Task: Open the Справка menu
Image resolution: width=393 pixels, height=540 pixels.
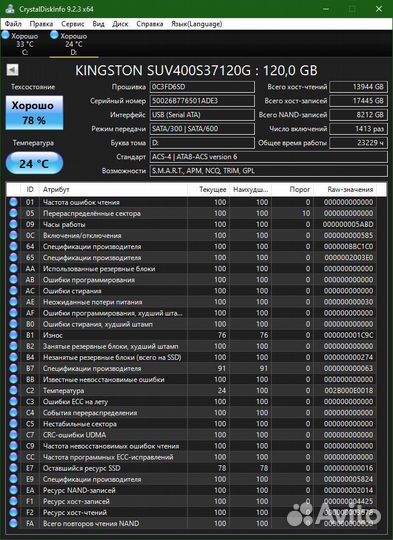Action: tap(150, 24)
